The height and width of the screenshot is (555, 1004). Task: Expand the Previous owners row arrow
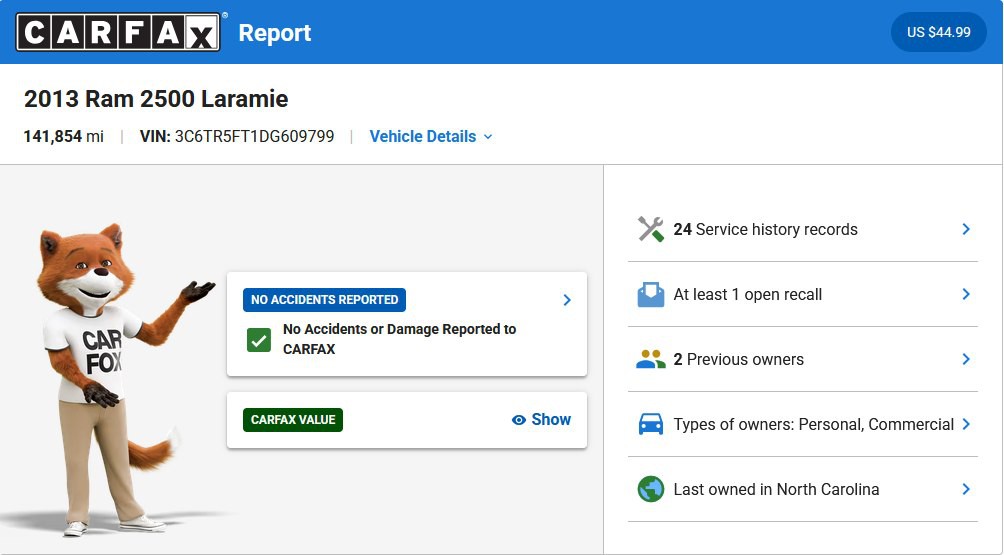click(966, 359)
